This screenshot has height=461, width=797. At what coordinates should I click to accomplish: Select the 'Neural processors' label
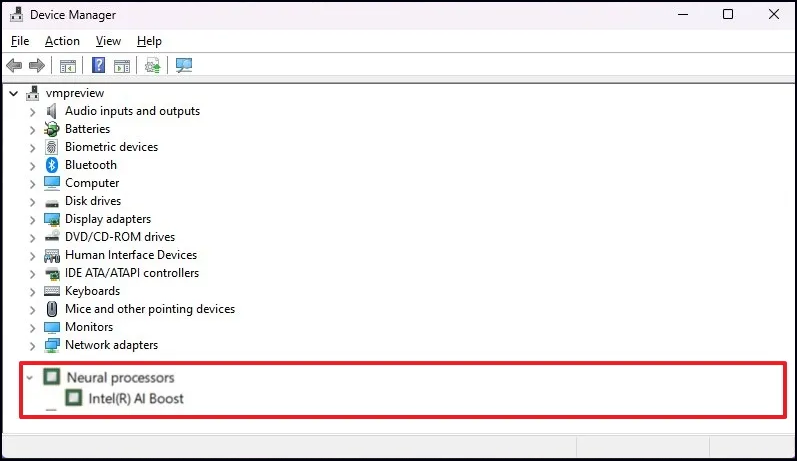click(x=120, y=378)
